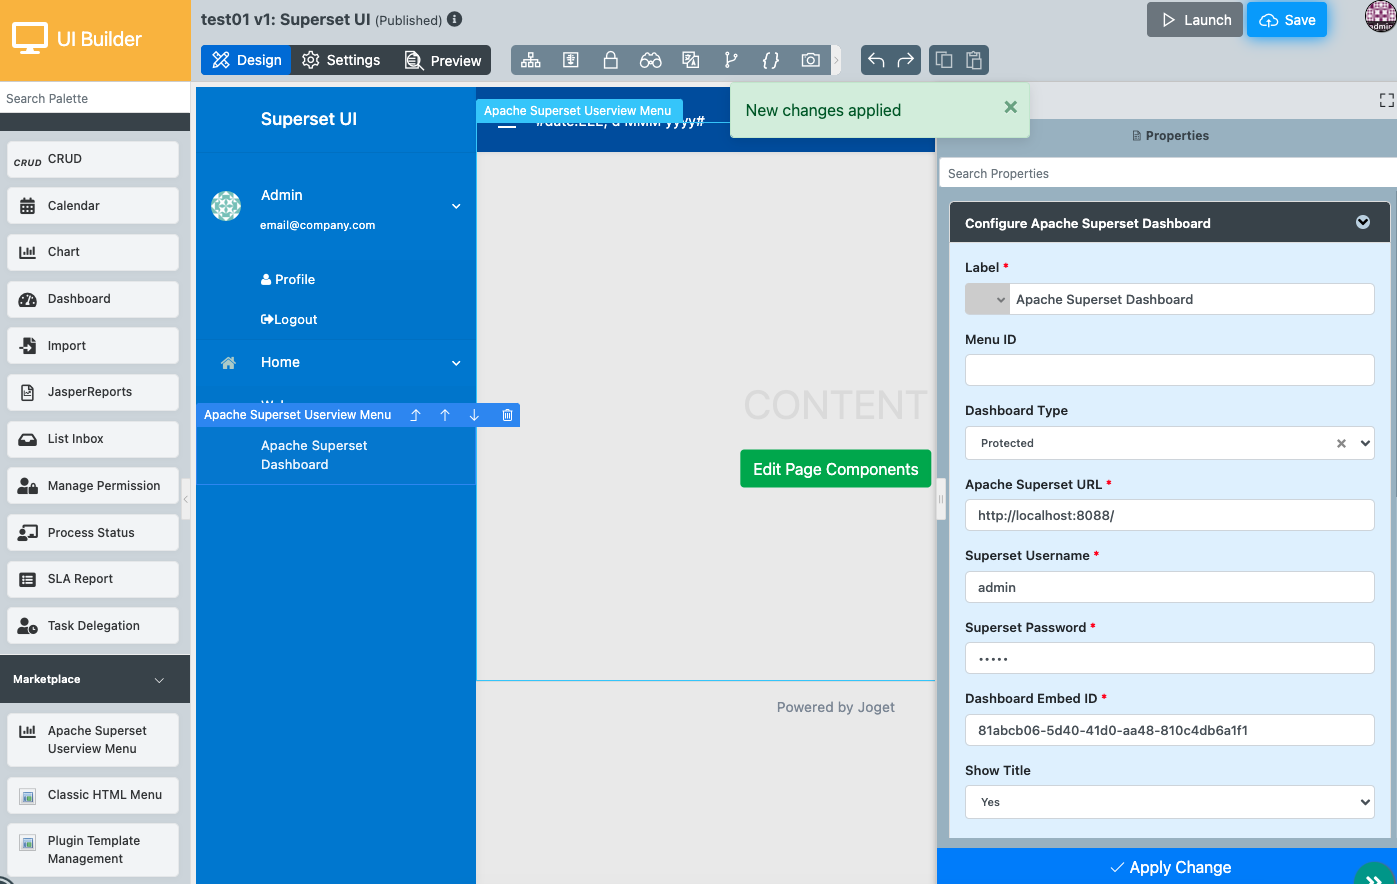Click the binoculars icon in toolbar
This screenshot has height=884, width=1397.
click(x=650, y=60)
